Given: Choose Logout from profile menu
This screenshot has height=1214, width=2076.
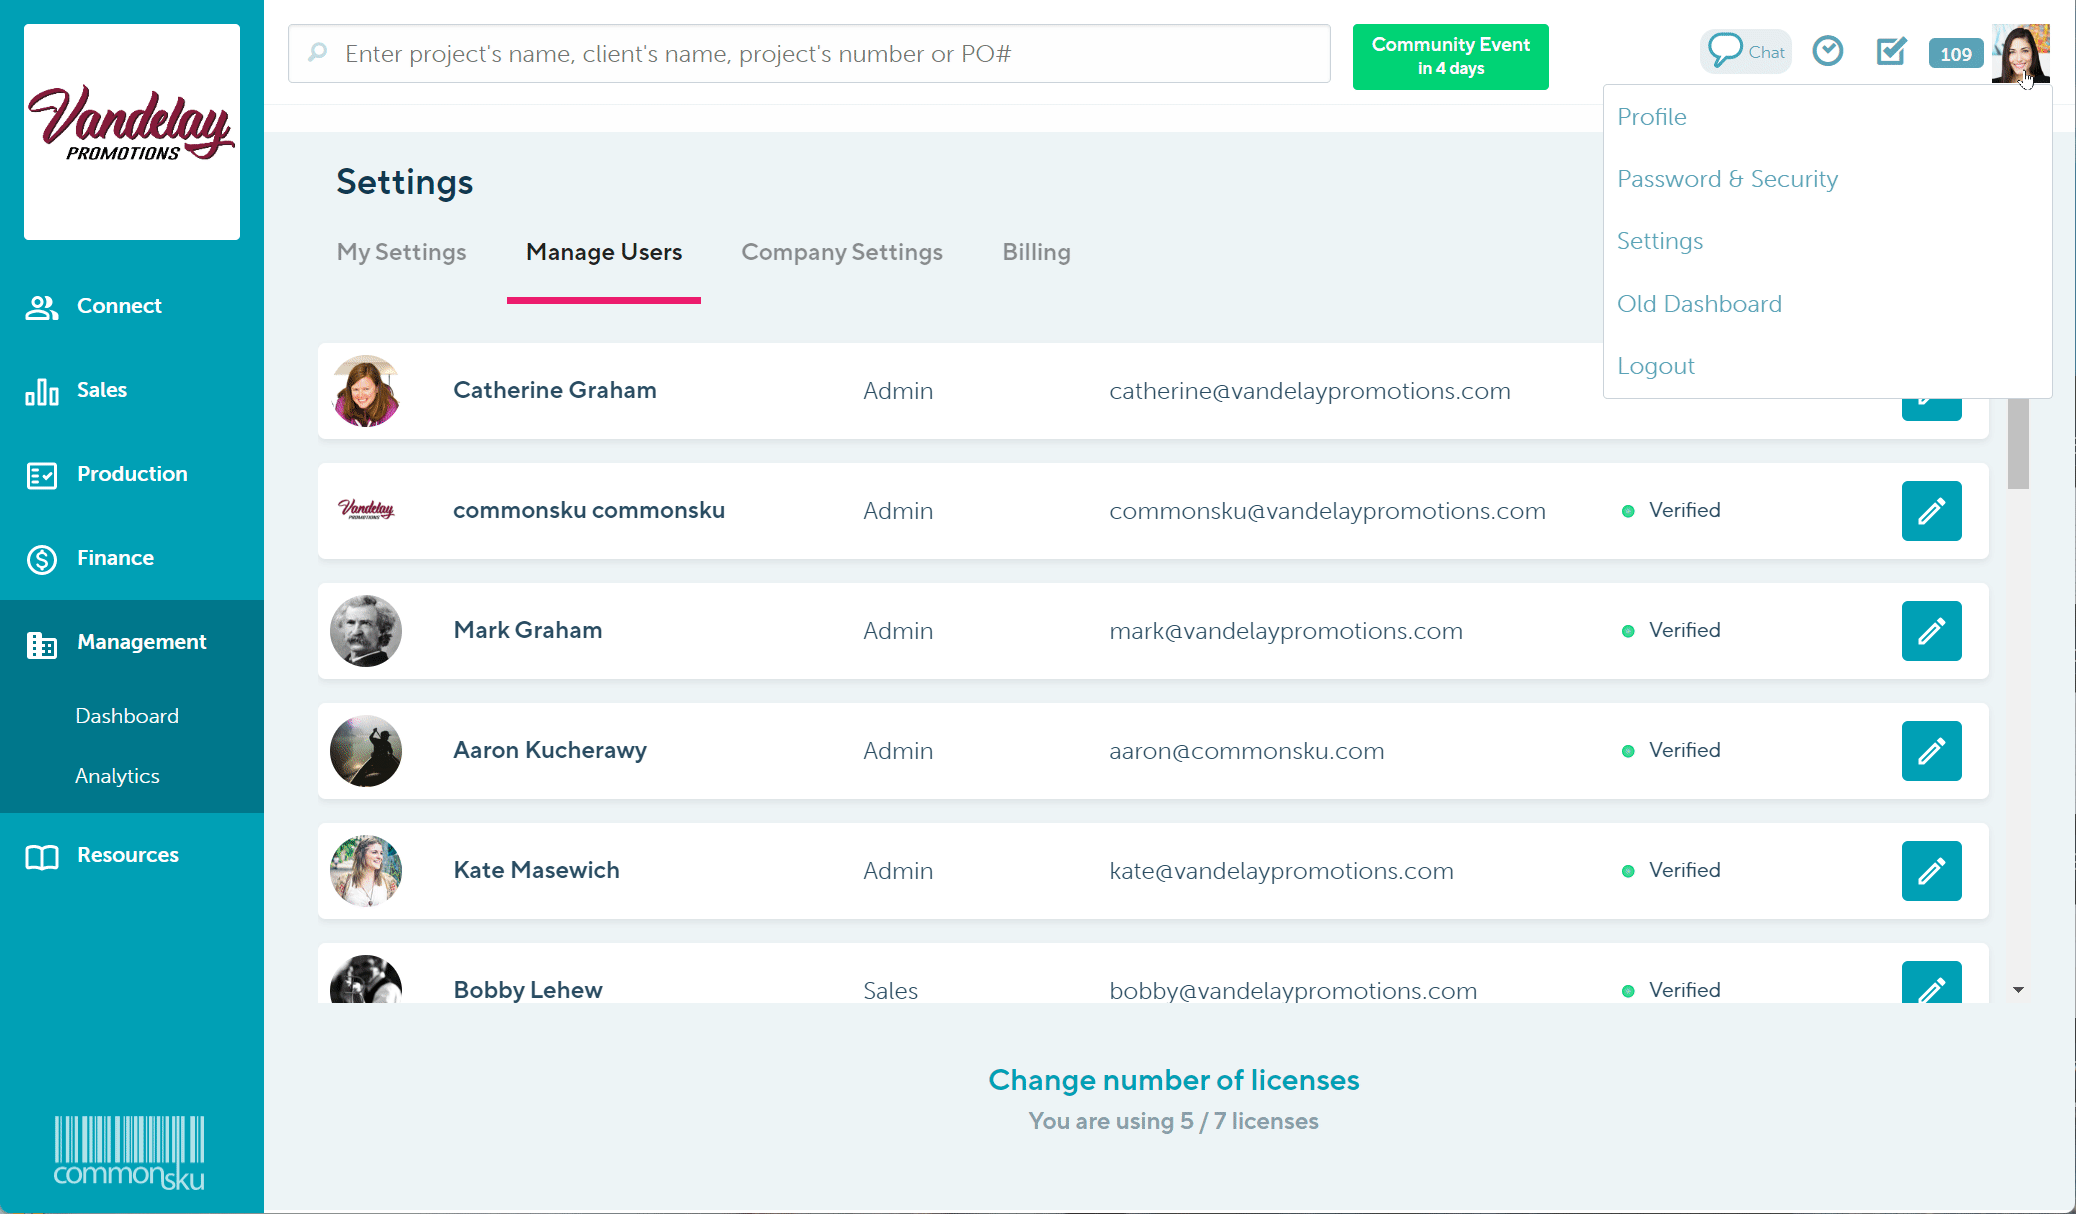Looking at the screenshot, I should [x=1655, y=366].
